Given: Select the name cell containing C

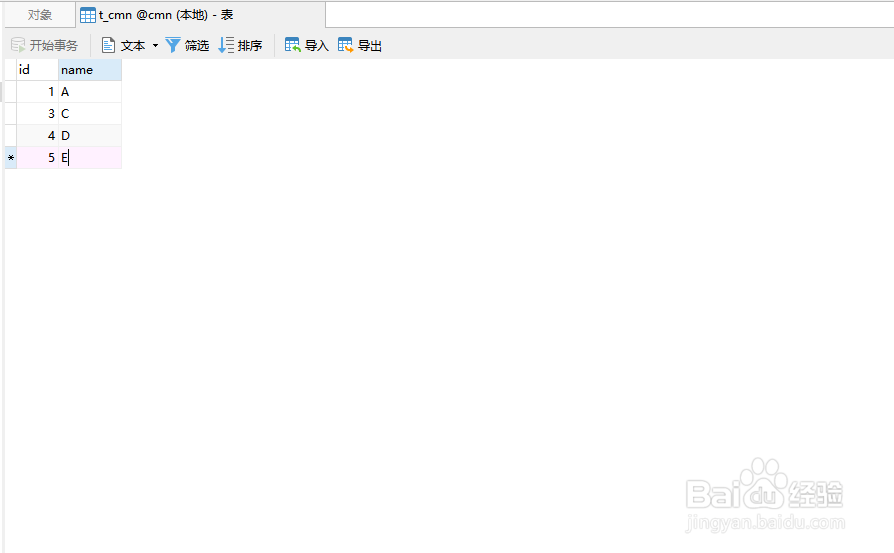Looking at the screenshot, I should 90,113.
